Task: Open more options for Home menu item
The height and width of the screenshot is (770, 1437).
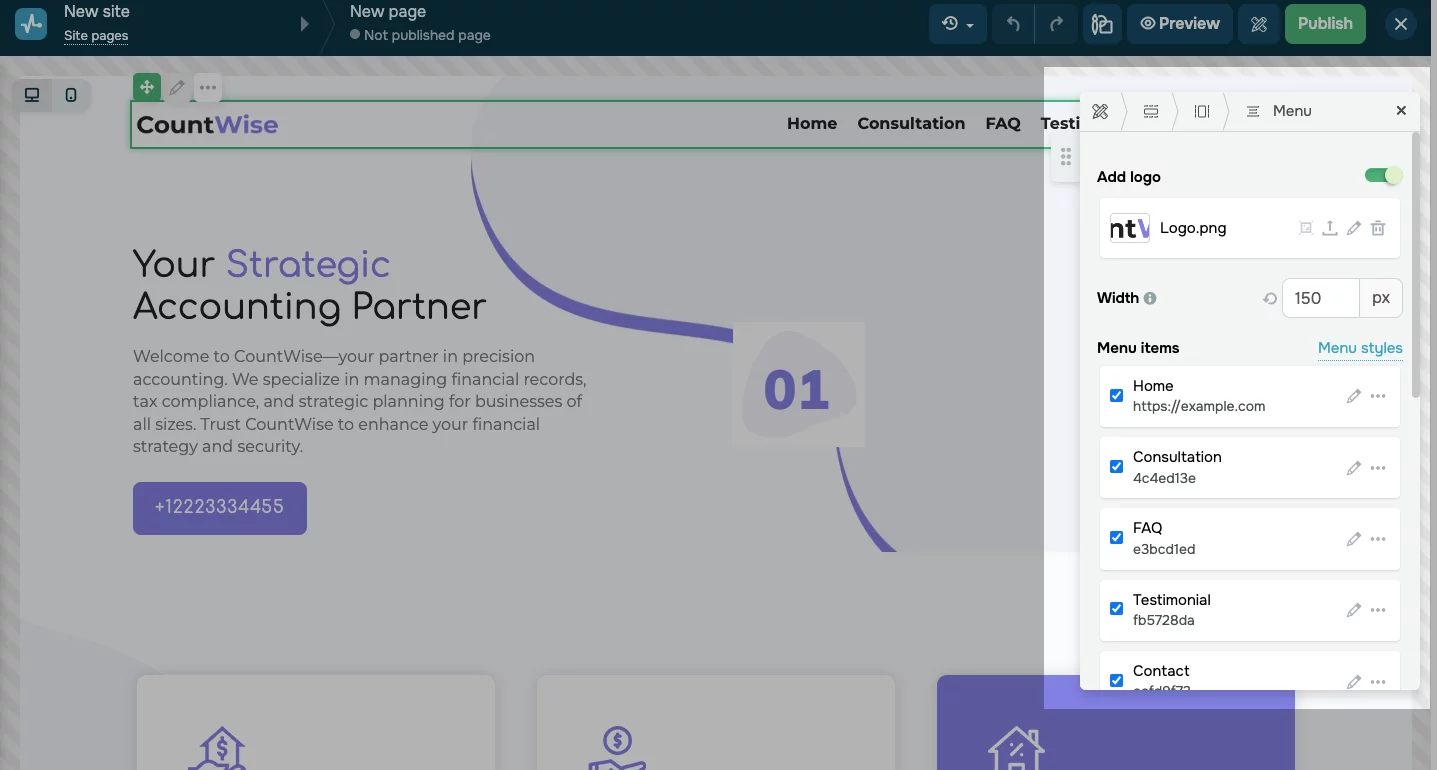Action: (1378, 396)
